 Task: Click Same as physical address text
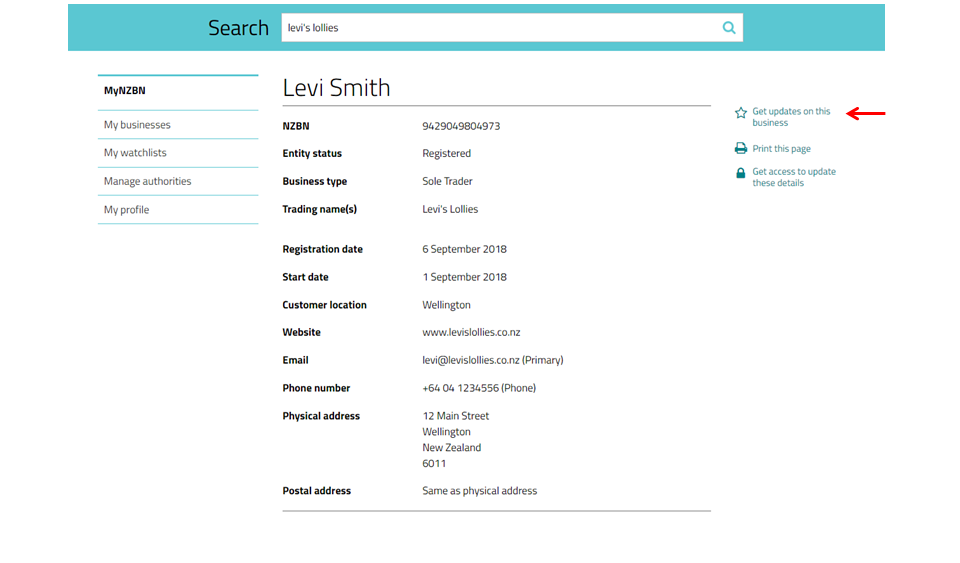tap(479, 491)
